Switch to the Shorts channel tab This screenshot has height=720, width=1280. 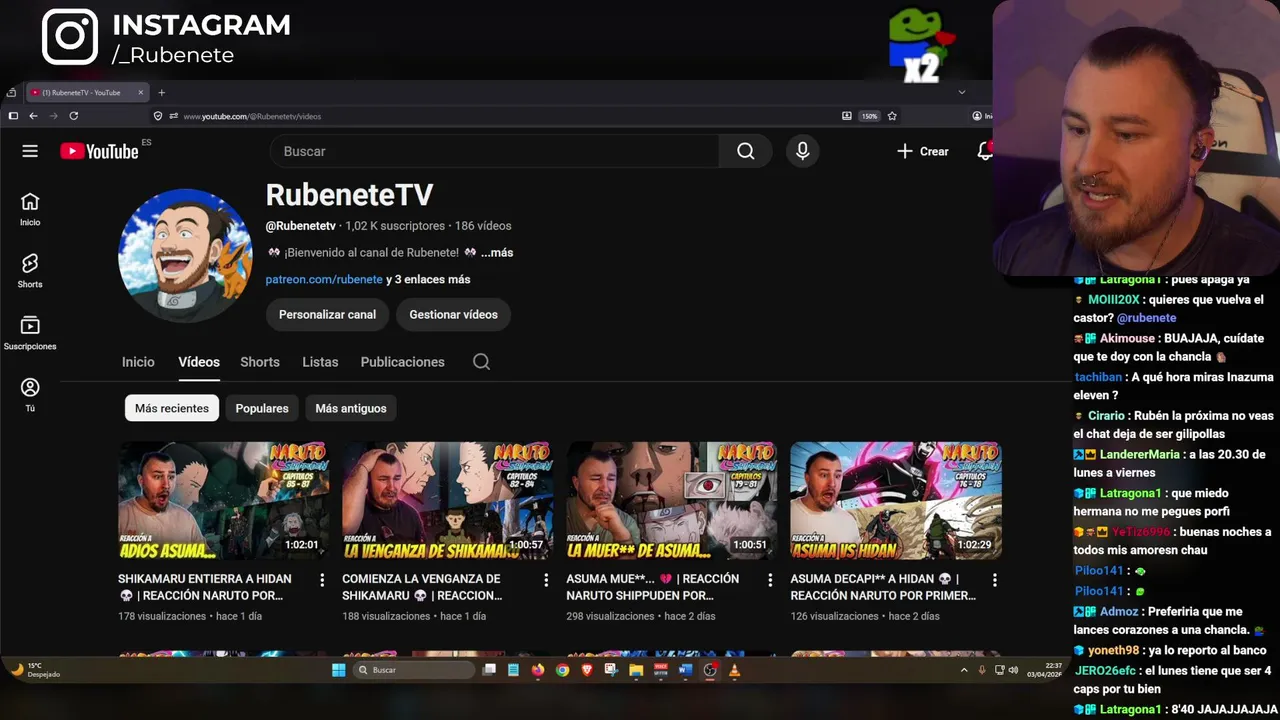click(x=260, y=362)
